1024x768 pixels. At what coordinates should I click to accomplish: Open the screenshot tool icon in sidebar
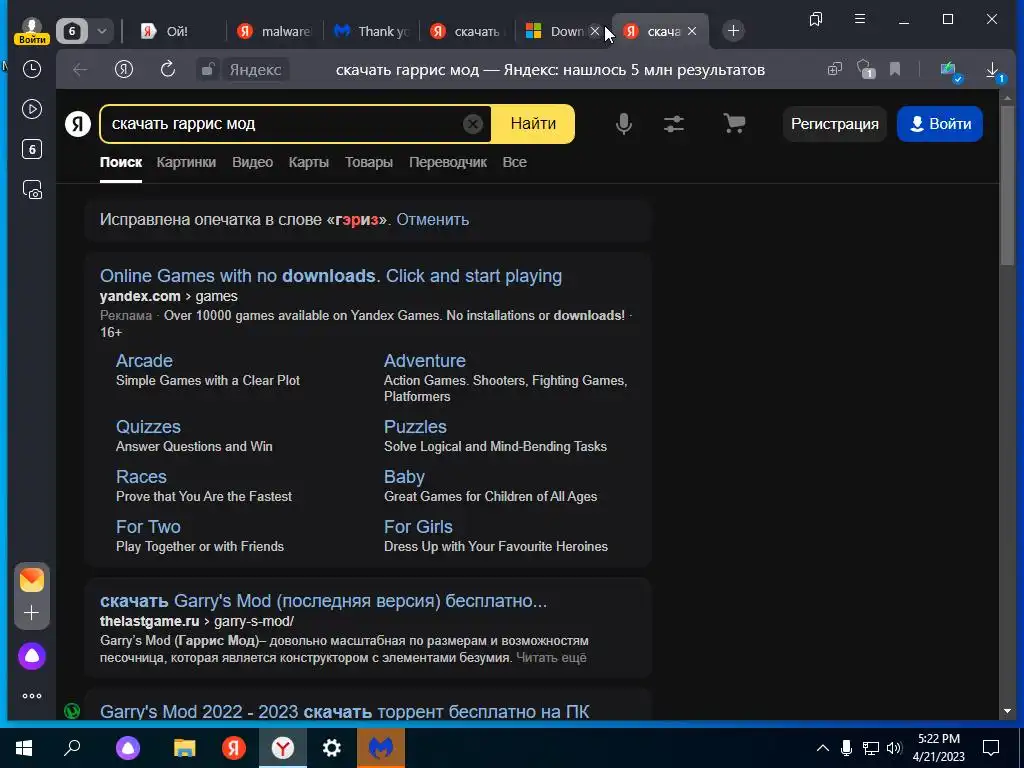31,190
